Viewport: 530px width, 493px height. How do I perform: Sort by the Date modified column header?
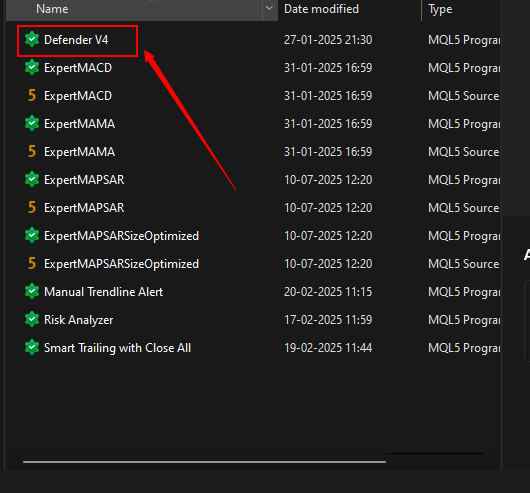(321, 9)
